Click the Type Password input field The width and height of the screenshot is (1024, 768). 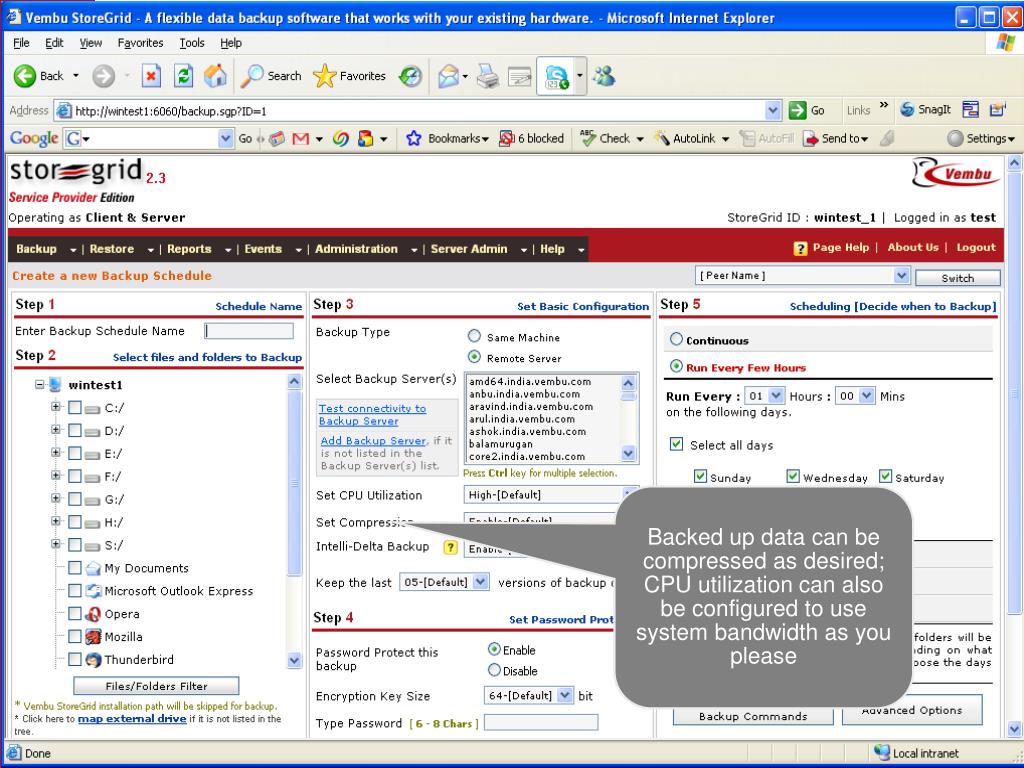(541, 722)
